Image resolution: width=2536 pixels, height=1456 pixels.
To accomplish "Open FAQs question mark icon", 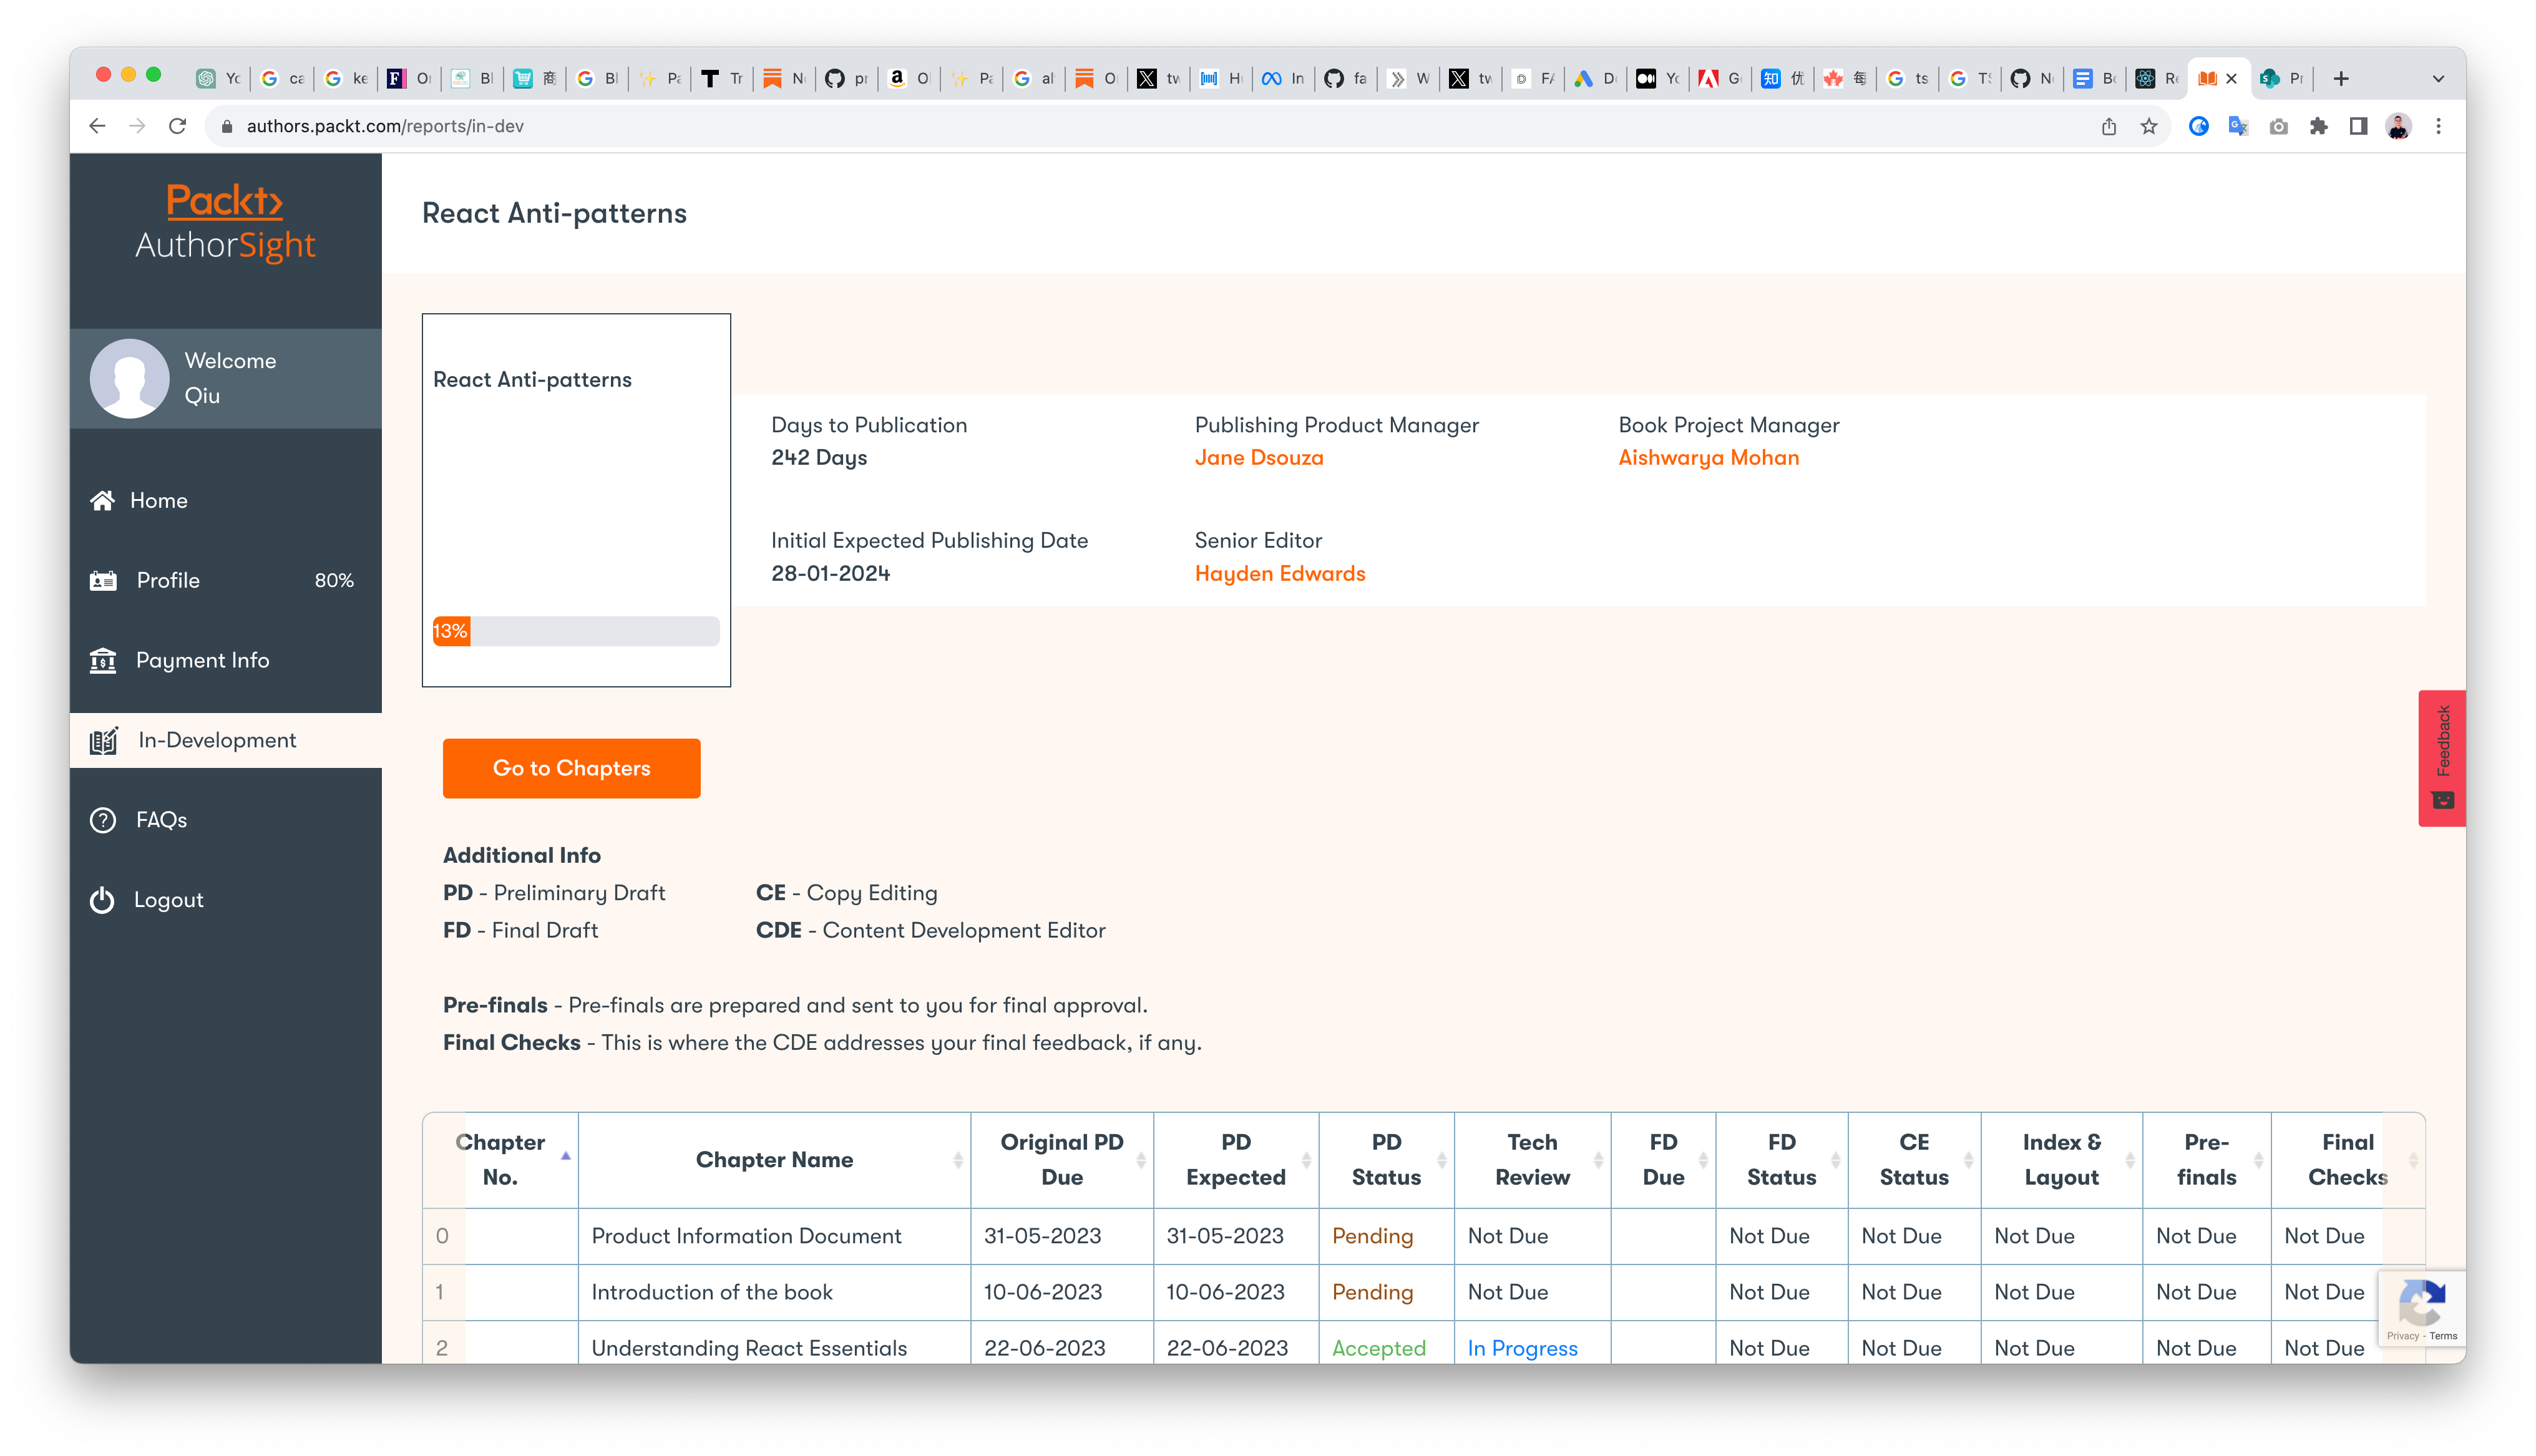I will pos(103,820).
